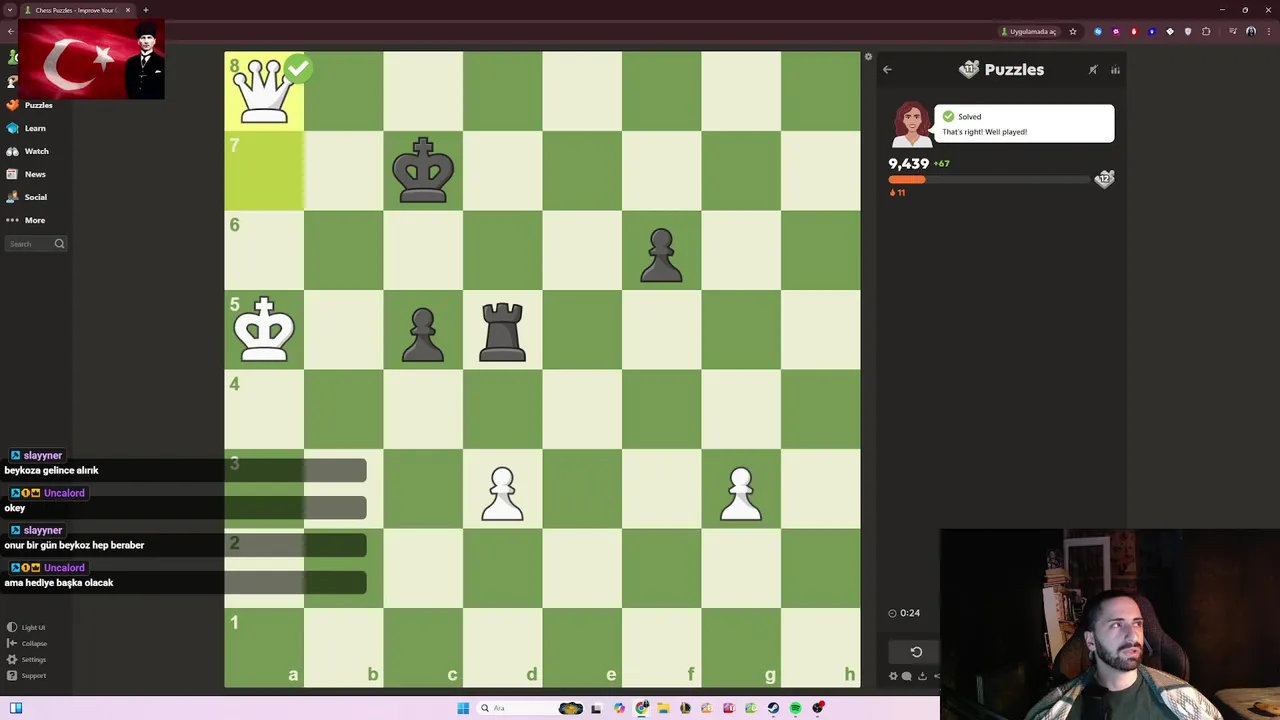1280x720 pixels.
Task: Open Puzzles in the left sidebar
Action: click(29, 105)
